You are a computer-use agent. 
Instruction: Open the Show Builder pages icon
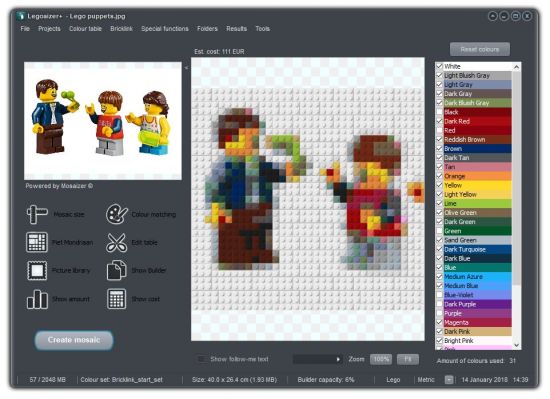[116, 270]
